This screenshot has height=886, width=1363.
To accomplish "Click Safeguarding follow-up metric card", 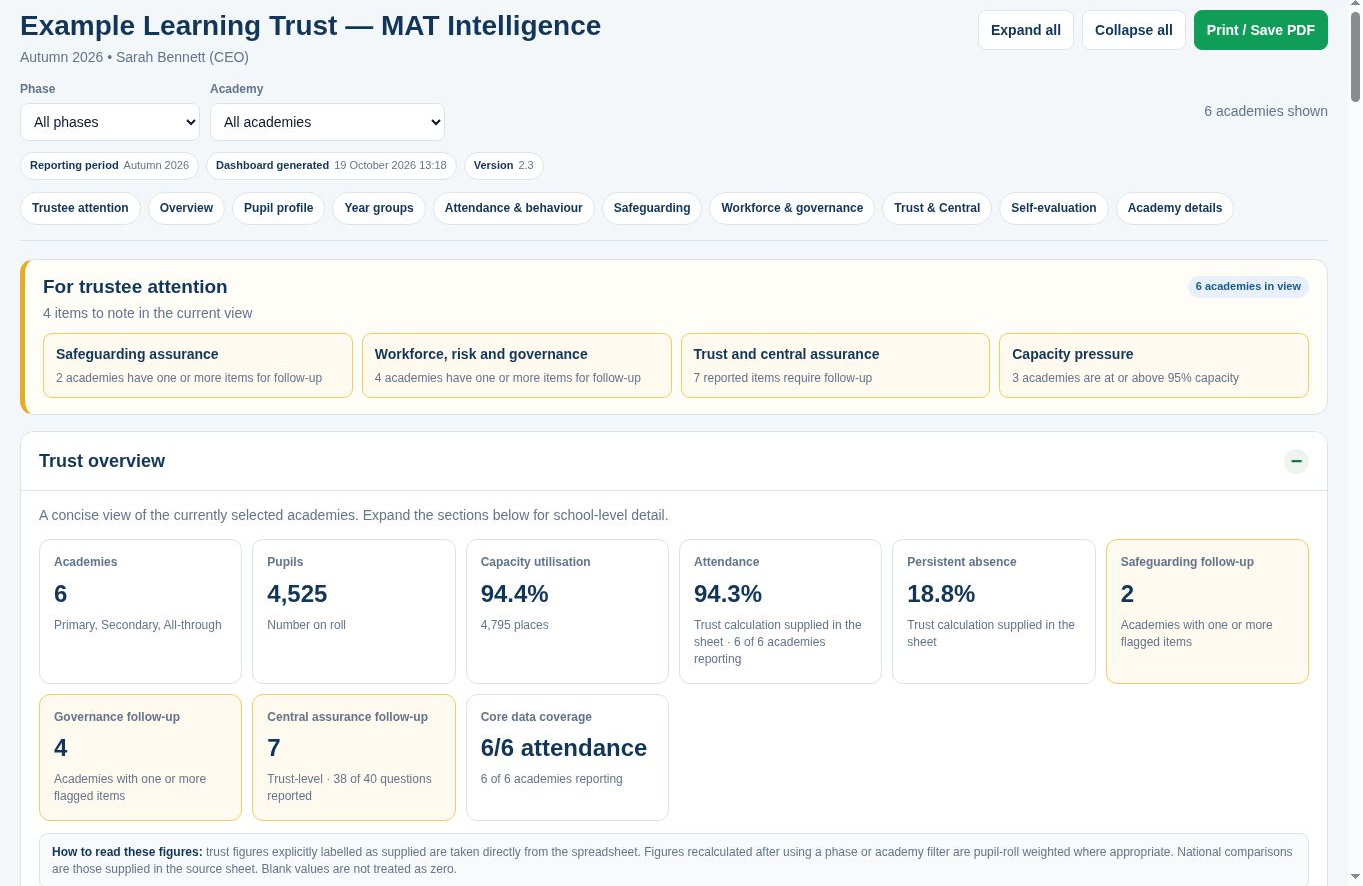I will point(1207,611).
